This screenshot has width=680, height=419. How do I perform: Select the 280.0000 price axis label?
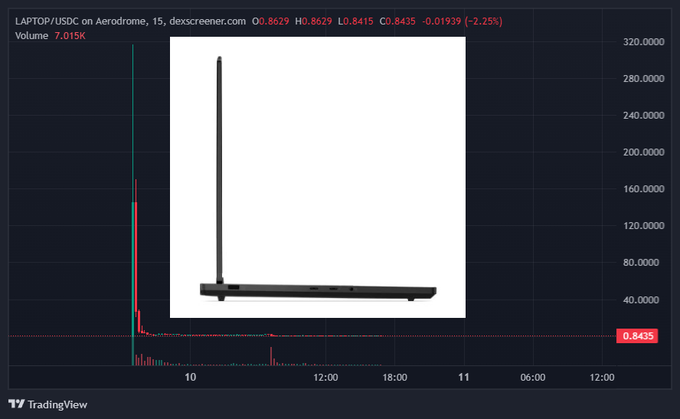[x=644, y=79]
